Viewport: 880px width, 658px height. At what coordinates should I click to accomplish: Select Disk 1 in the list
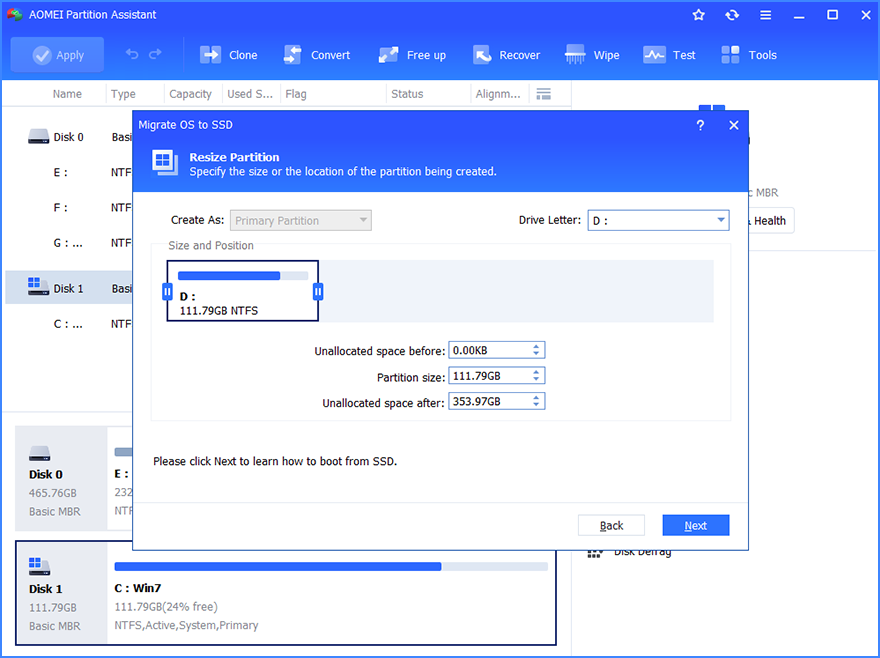[68, 288]
